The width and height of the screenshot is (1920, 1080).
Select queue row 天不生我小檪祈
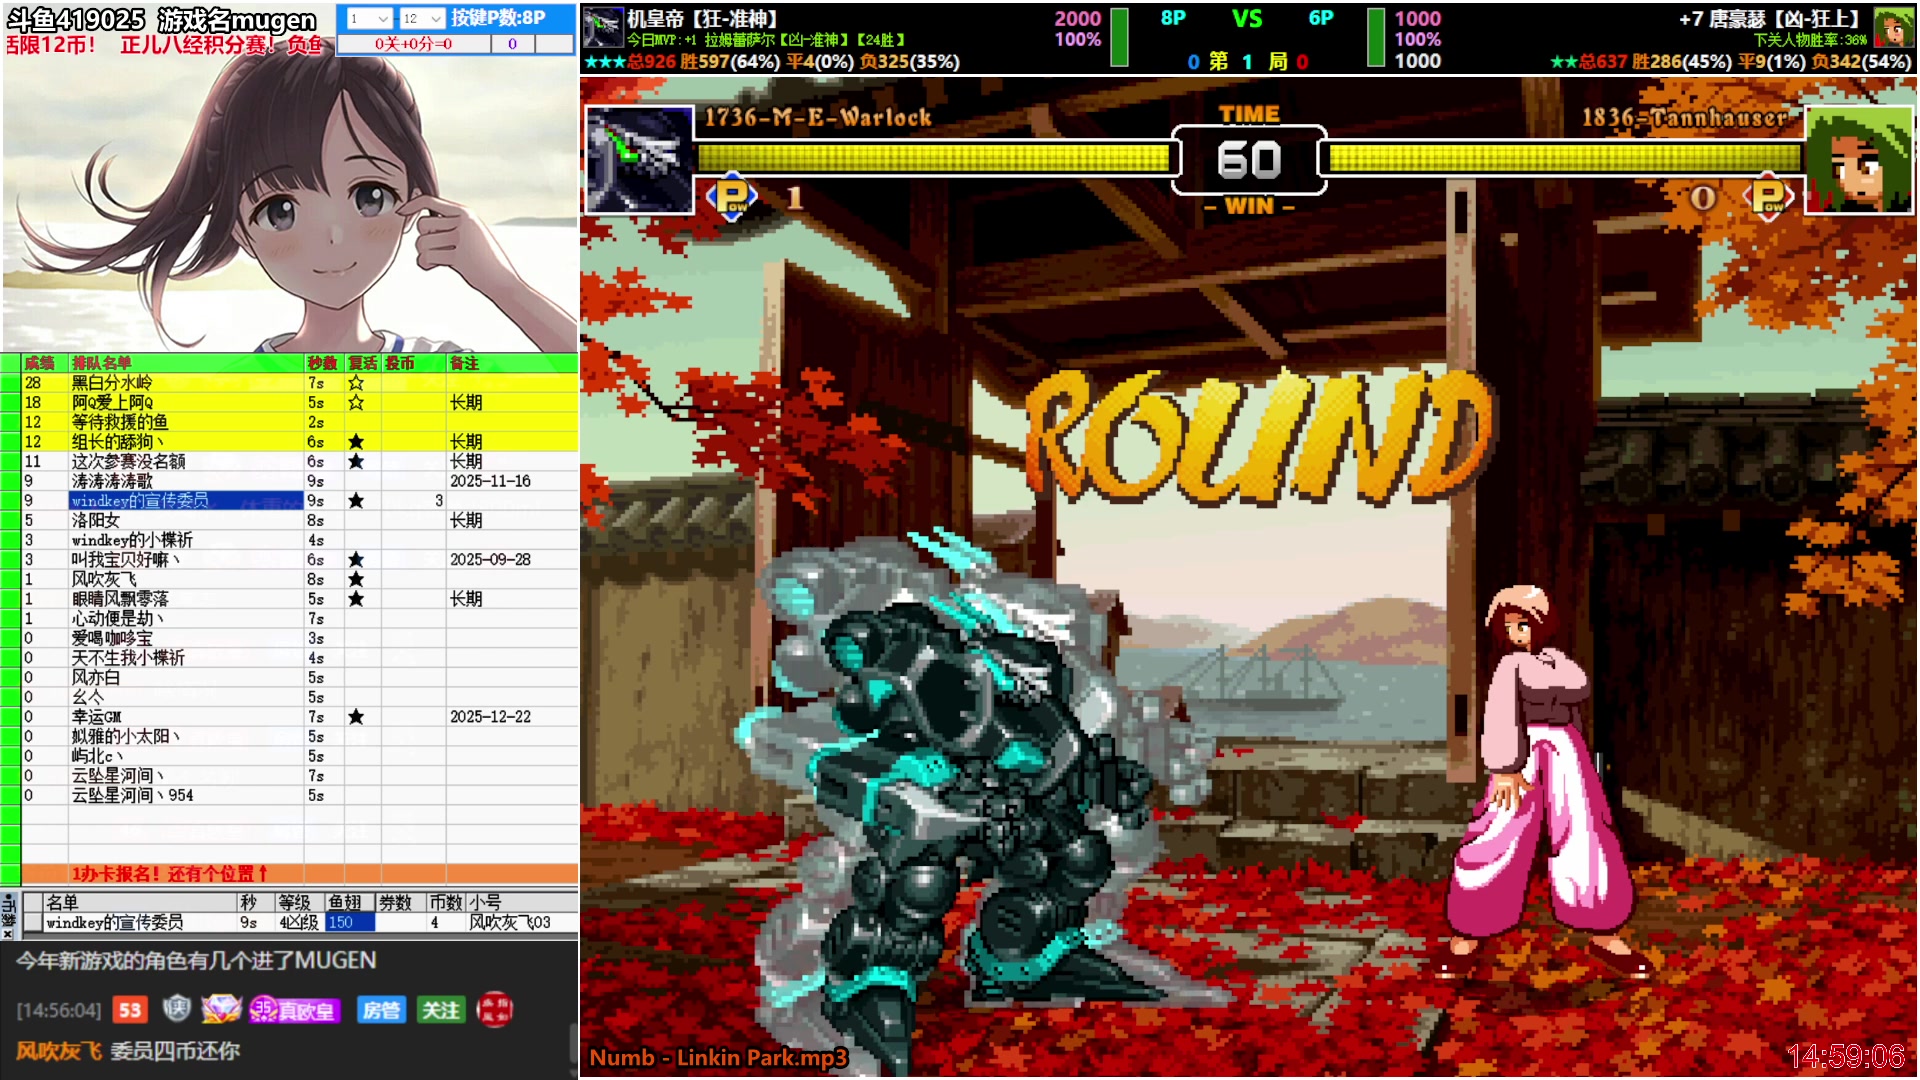click(300, 658)
